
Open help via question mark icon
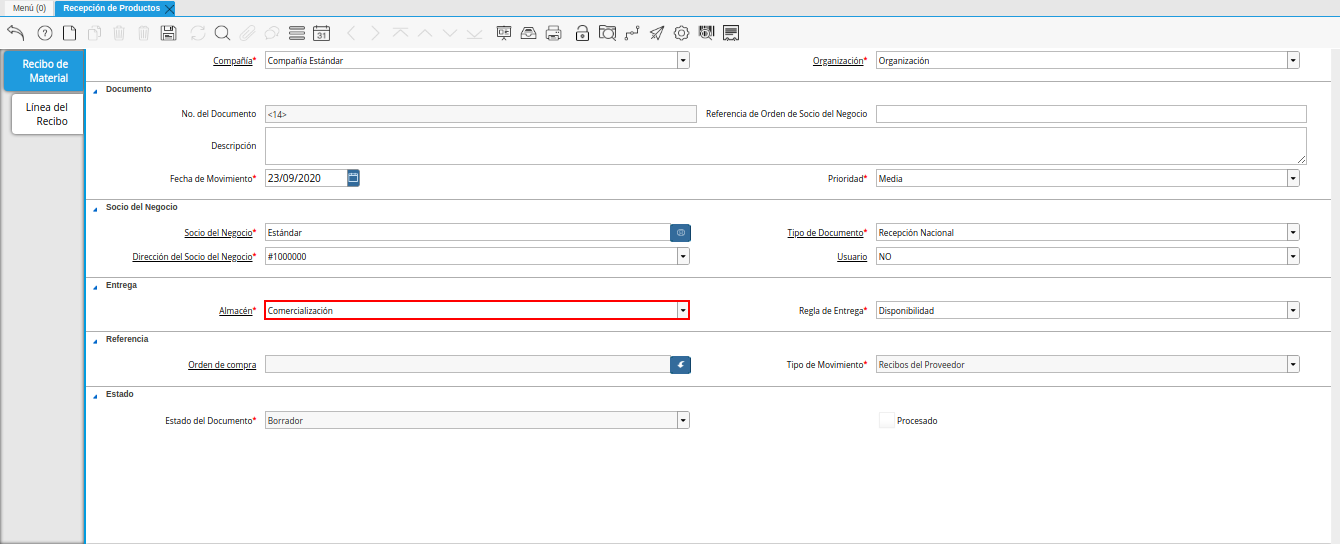(44, 33)
